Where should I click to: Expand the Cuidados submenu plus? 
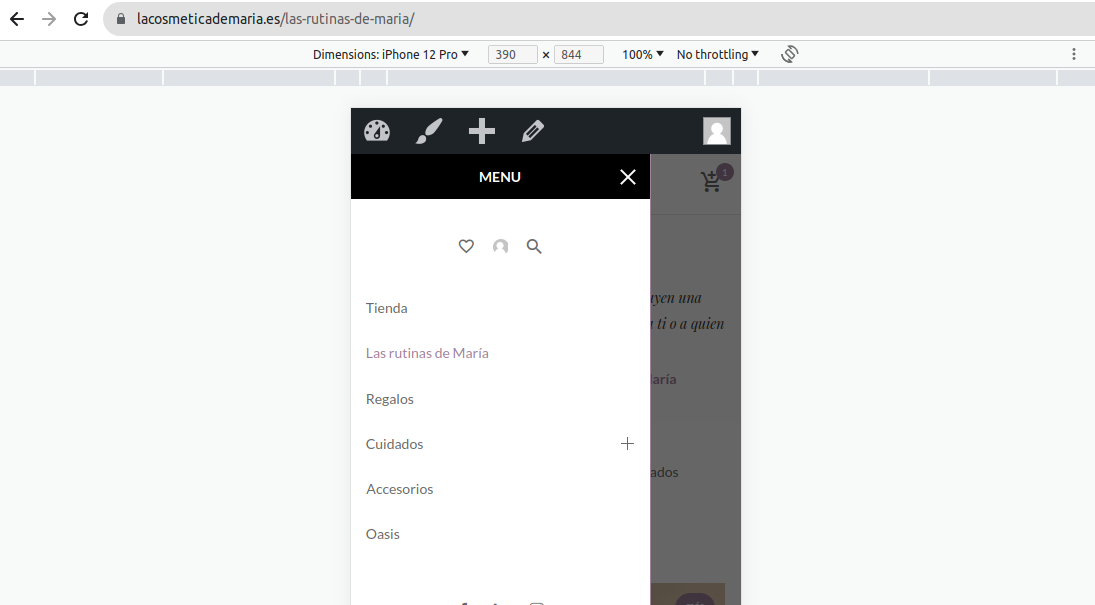(627, 444)
